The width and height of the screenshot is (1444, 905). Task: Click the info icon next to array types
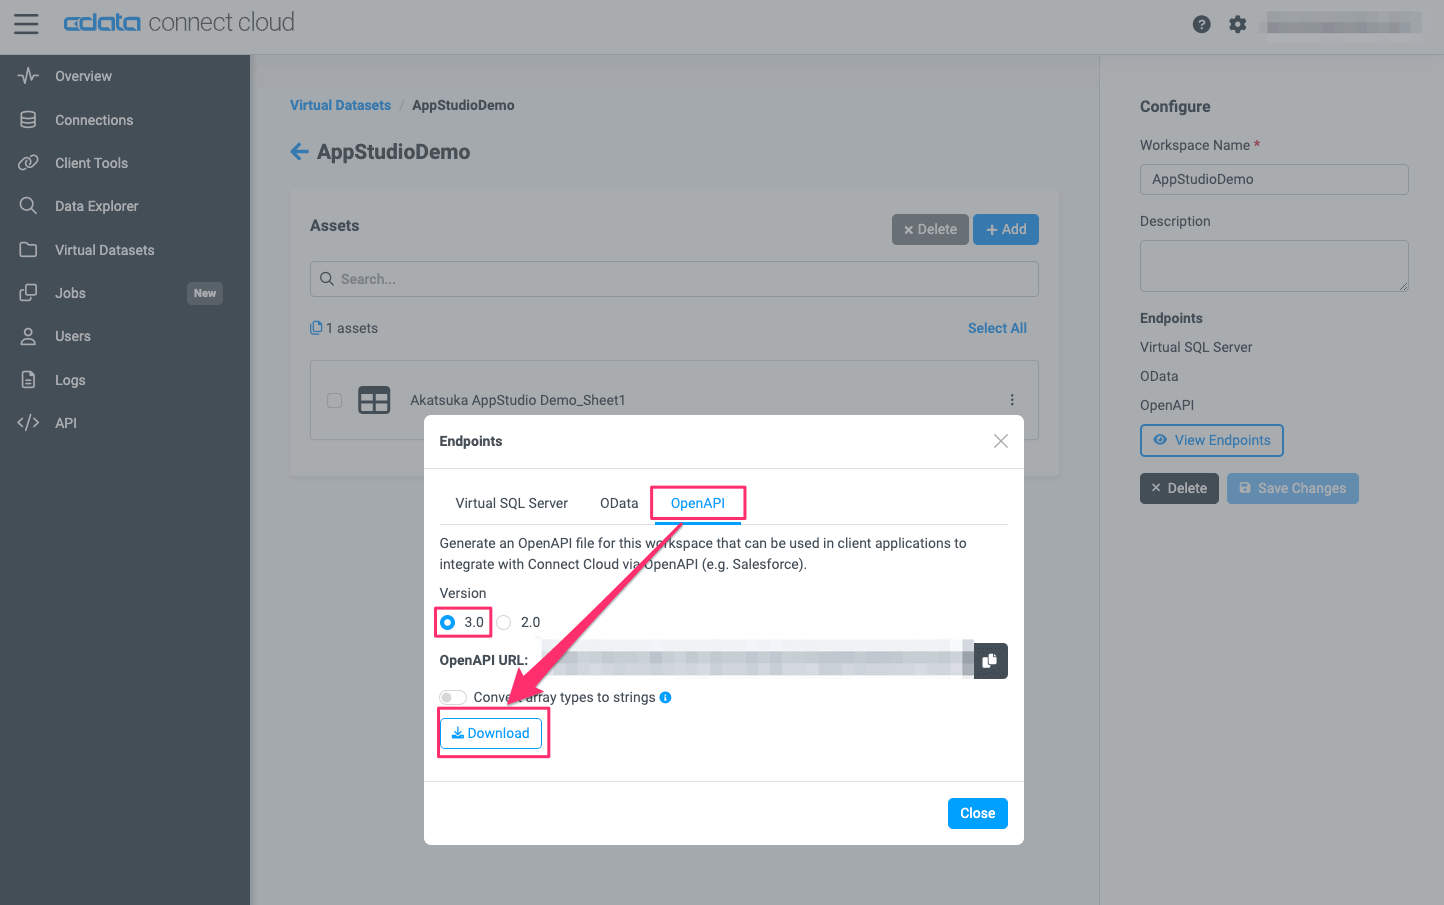[666, 698]
